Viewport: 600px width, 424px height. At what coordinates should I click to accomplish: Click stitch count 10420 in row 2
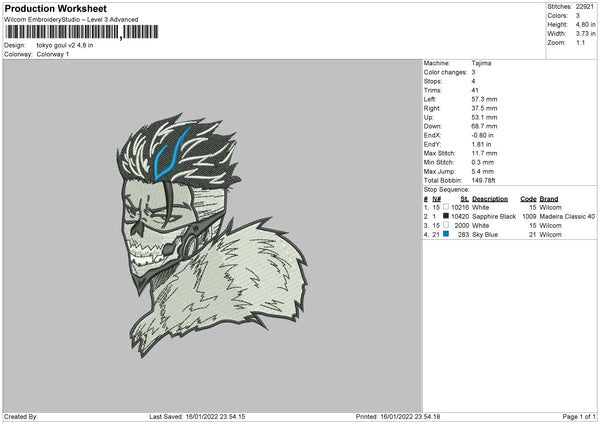(x=460, y=217)
